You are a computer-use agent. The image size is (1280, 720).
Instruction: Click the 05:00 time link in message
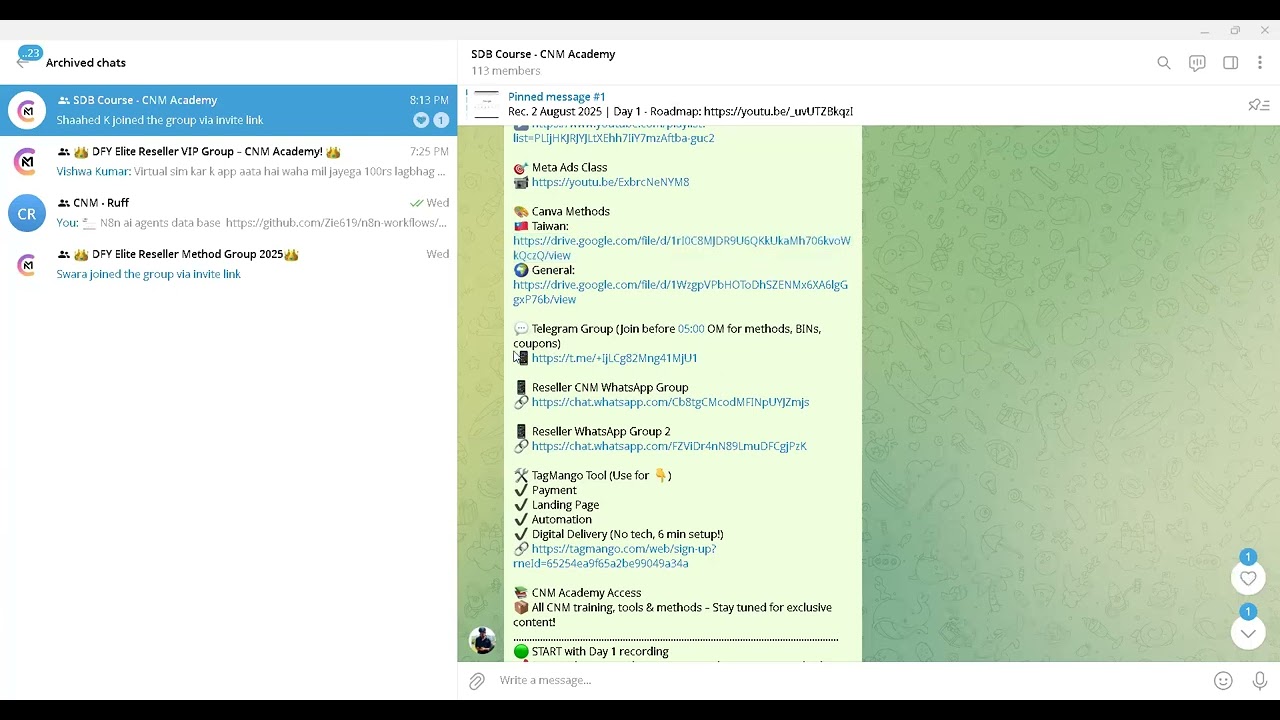coord(691,329)
